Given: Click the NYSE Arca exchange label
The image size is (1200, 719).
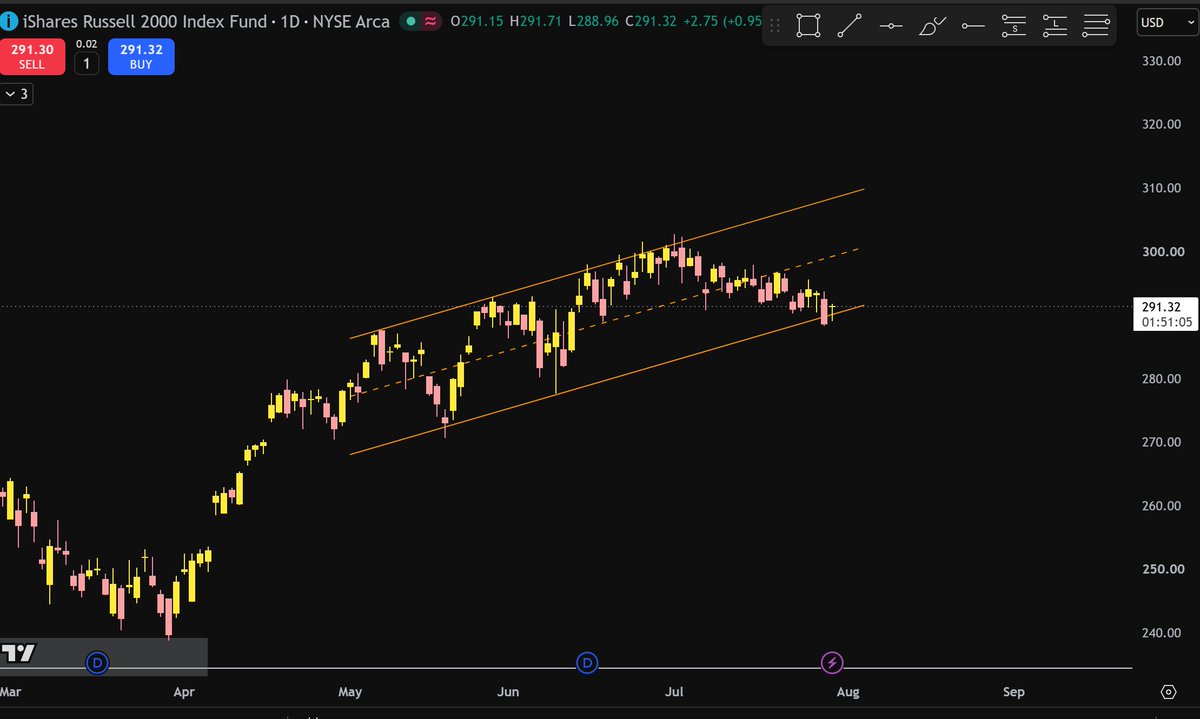Looking at the screenshot, I should tap(350, 22).
